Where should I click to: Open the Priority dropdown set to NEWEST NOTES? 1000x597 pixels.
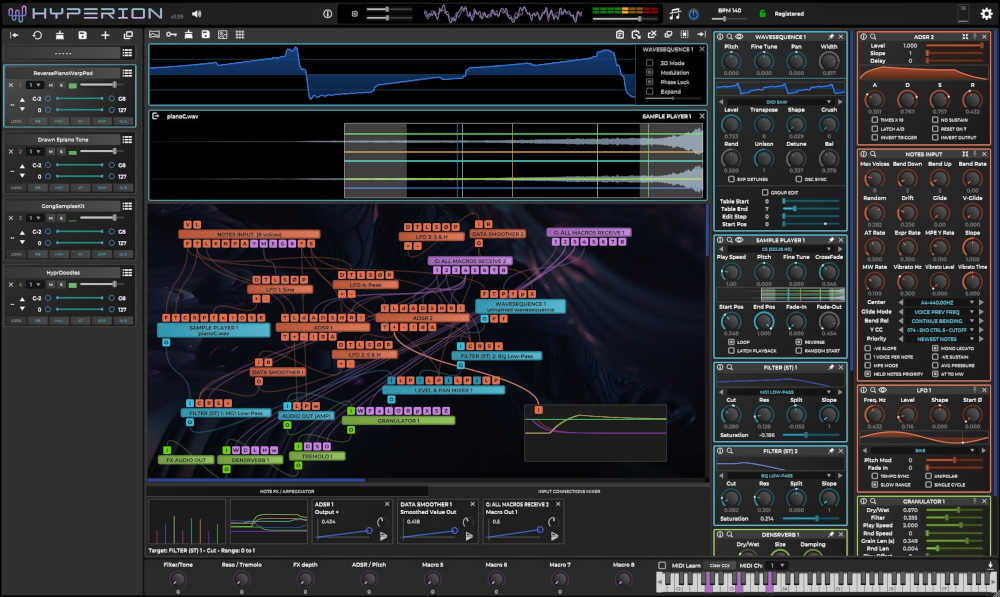click(938, 338)
